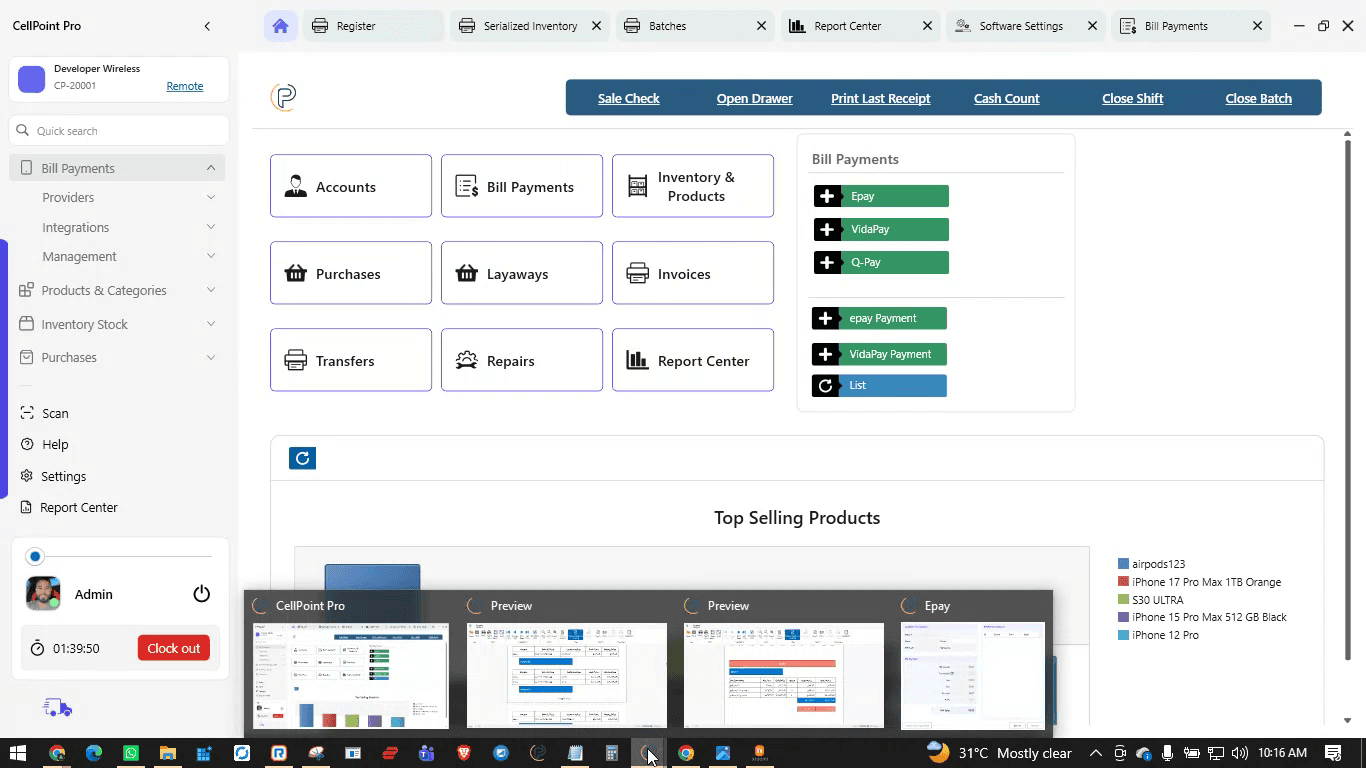Open Report Center in the sidebar
1366x768 pixels.
78,507
